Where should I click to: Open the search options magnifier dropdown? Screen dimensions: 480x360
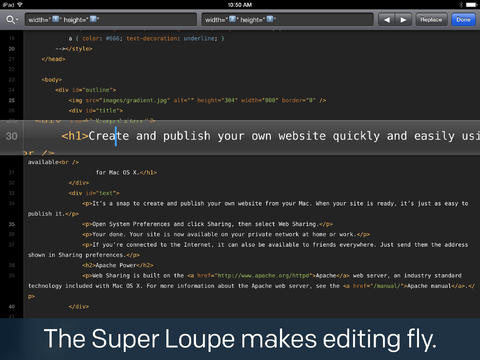click(x=11, y=20)
